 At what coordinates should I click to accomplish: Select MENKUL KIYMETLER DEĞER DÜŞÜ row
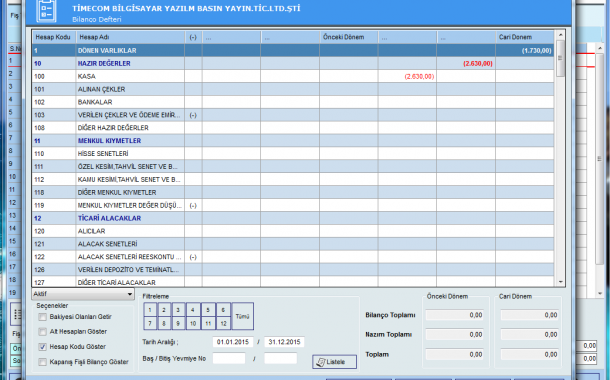(x=293, y=205)
